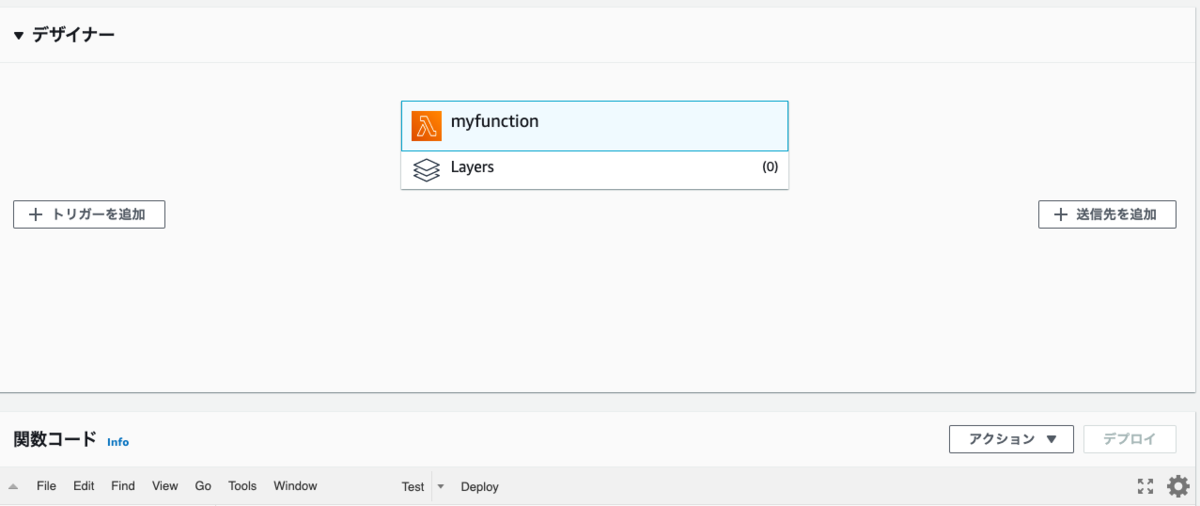This screenshot has height=506, width=1200.
Task: Open the Test dropdown arrow
Action: point(441,487)
